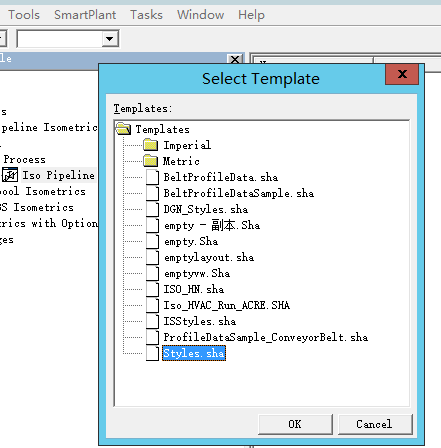Open the Tasks menu
Image resolution: width=441 pixels, height=448 pixels.
click(x=146, y=15)
